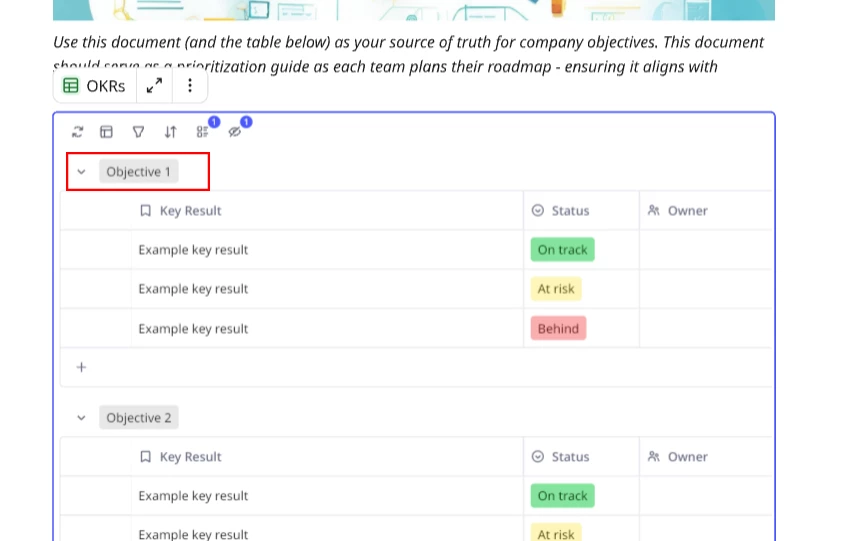
Task: Toggle the hidden fields eye icon
Action: coord(234,131)
